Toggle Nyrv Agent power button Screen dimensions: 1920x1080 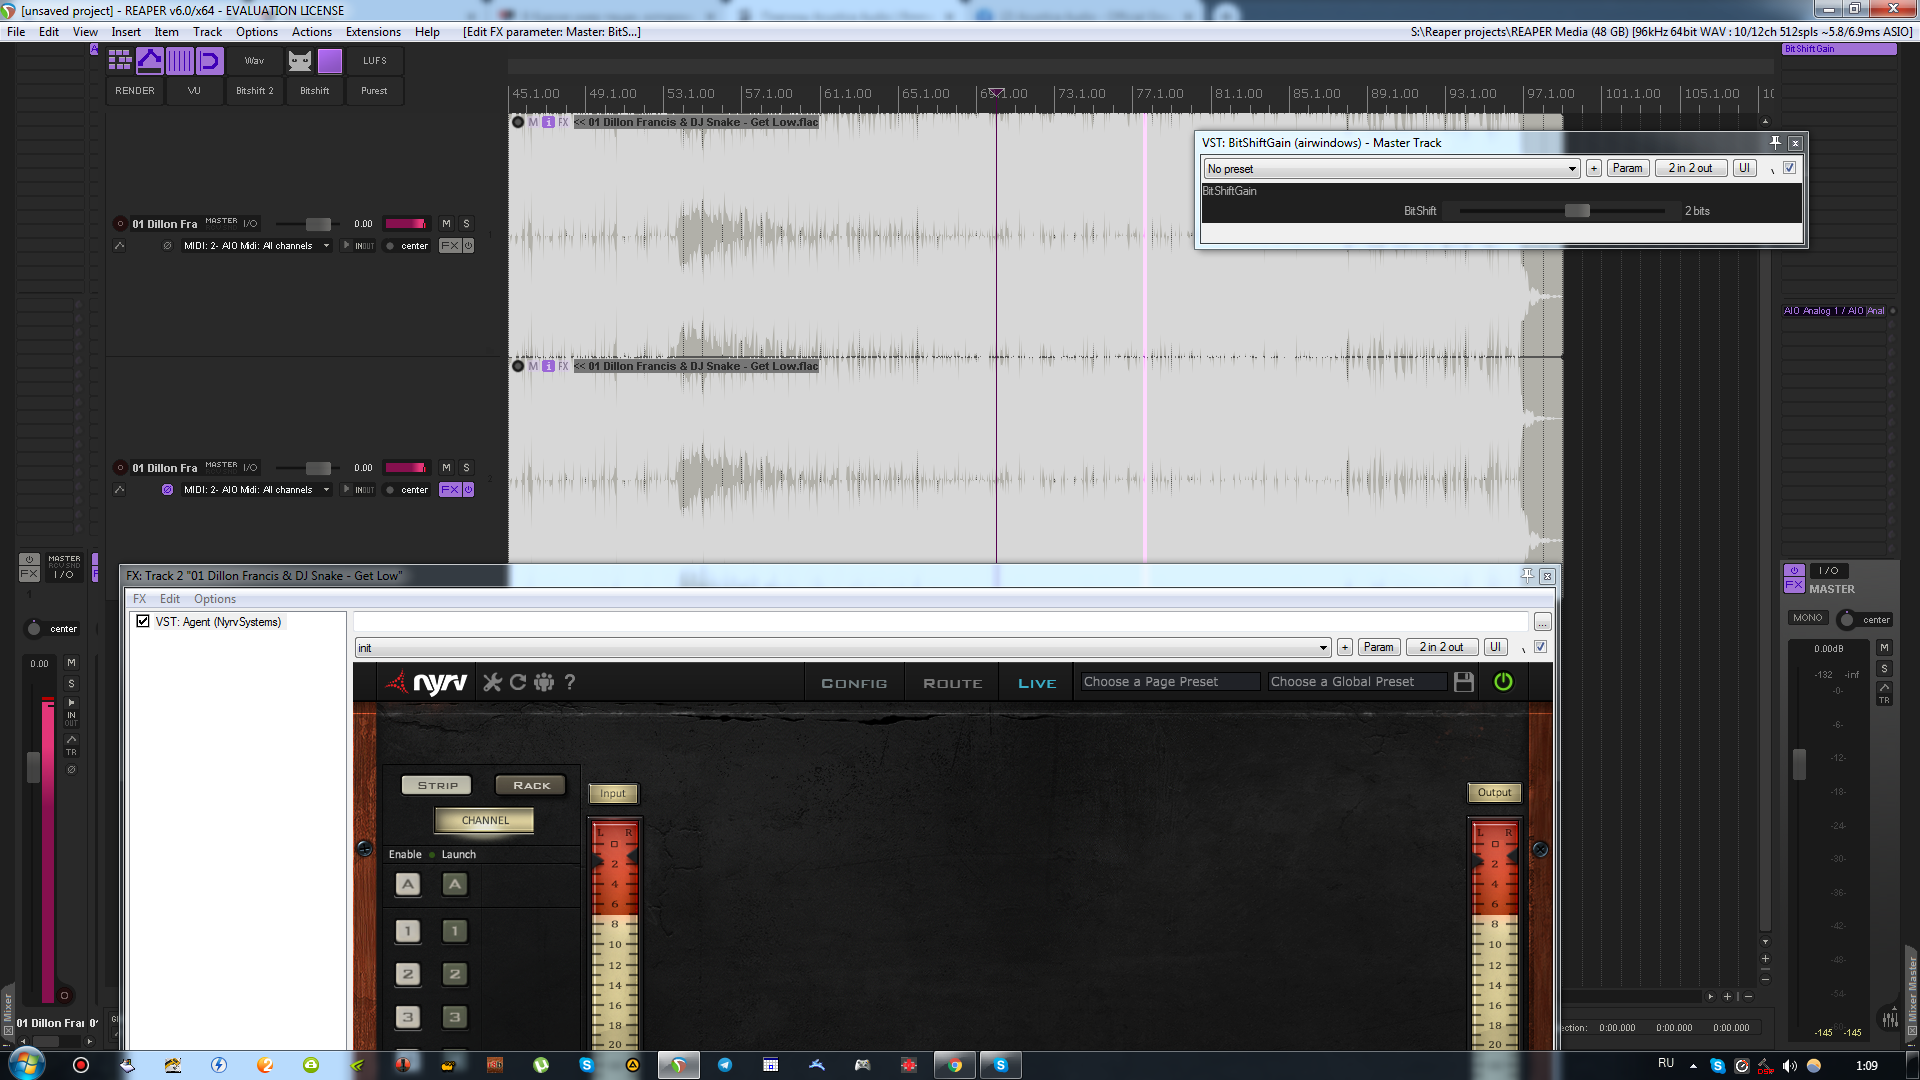coord(1503,682)
